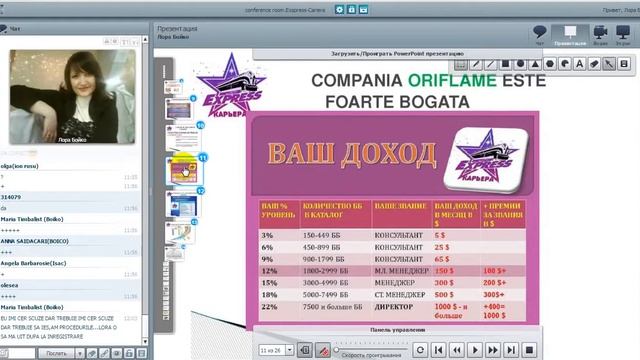Select chat user ANNA SAIDACARI(BOICO)

[x=34, y=241]
